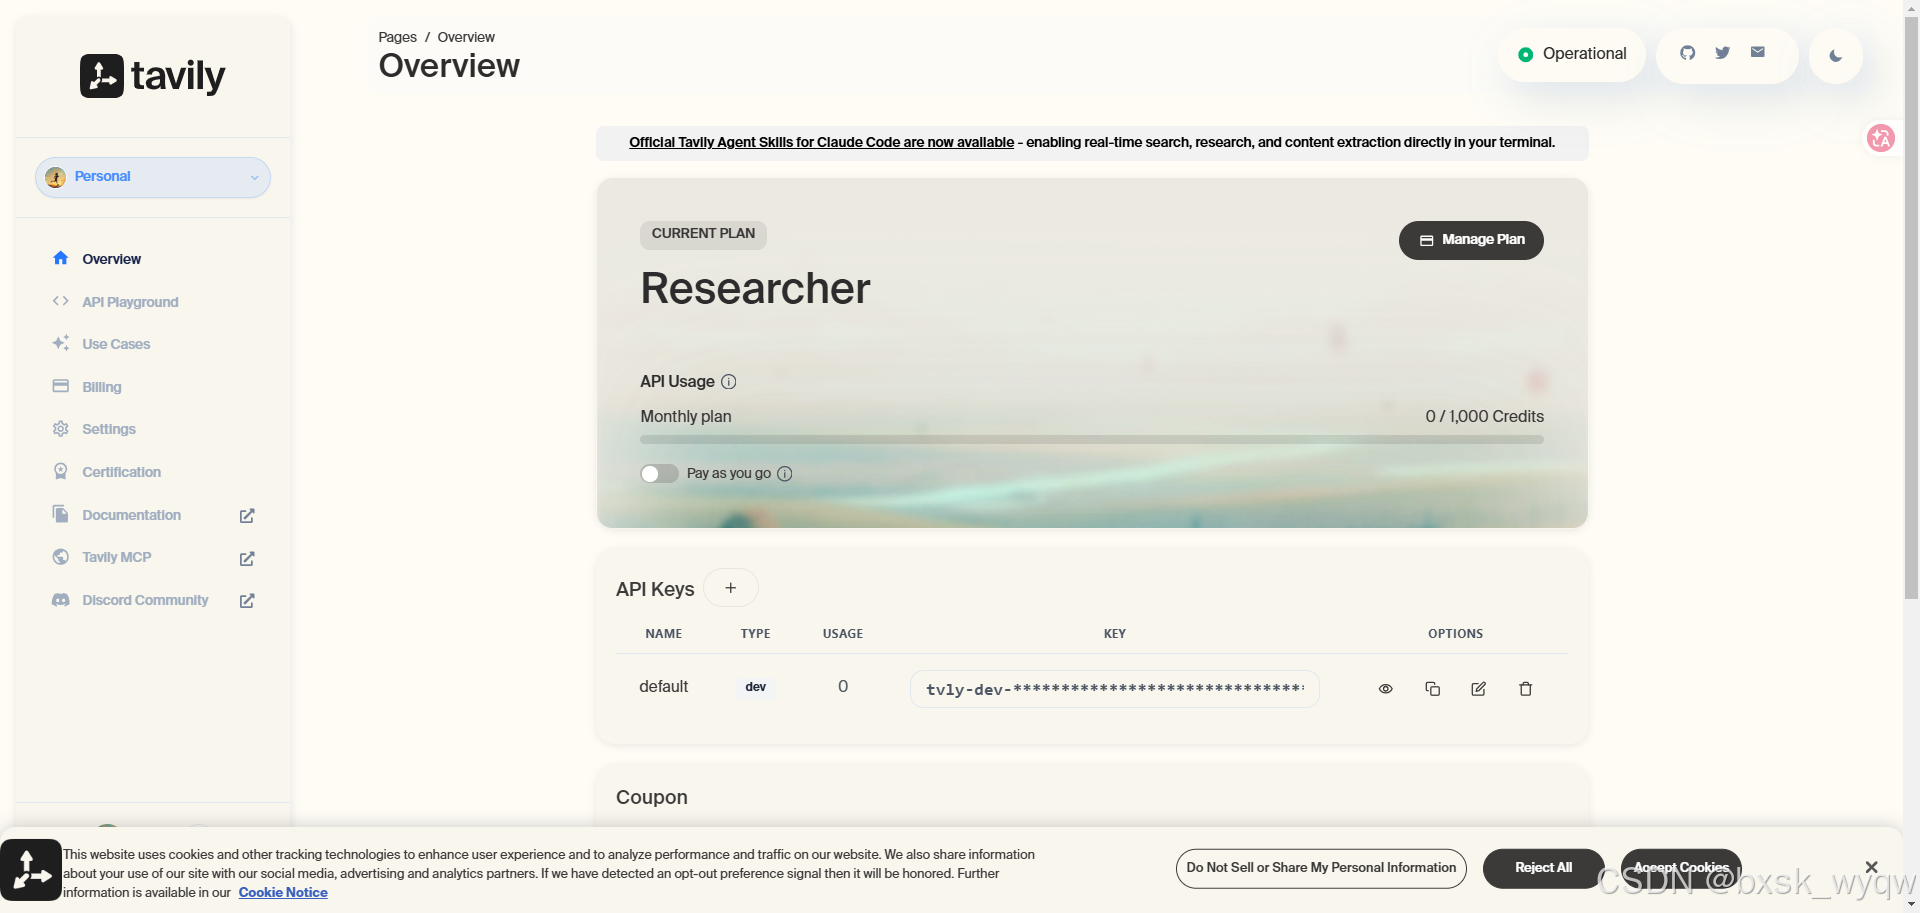This screenshot has width=1920, height=913.
Task: Open the GitHub icon in the header
Action: (1688, 53)
